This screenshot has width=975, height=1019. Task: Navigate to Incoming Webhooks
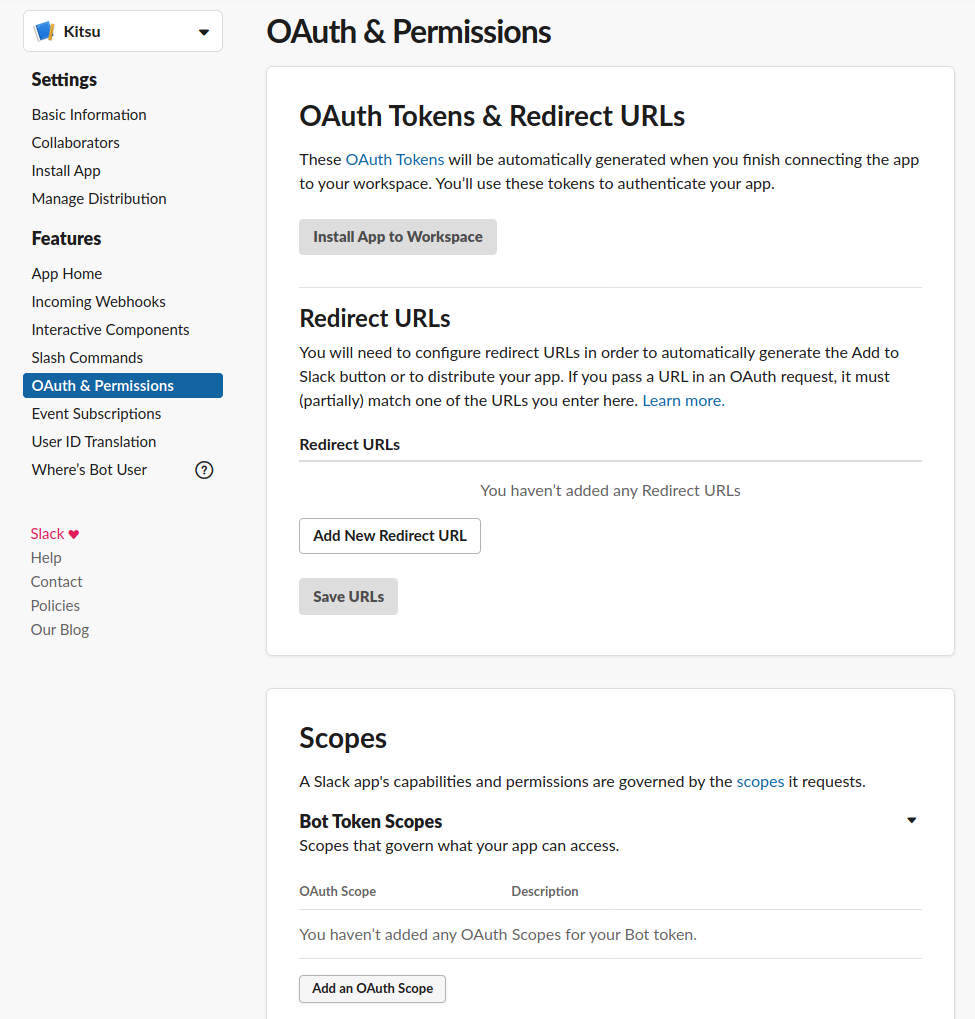point(98,302)
